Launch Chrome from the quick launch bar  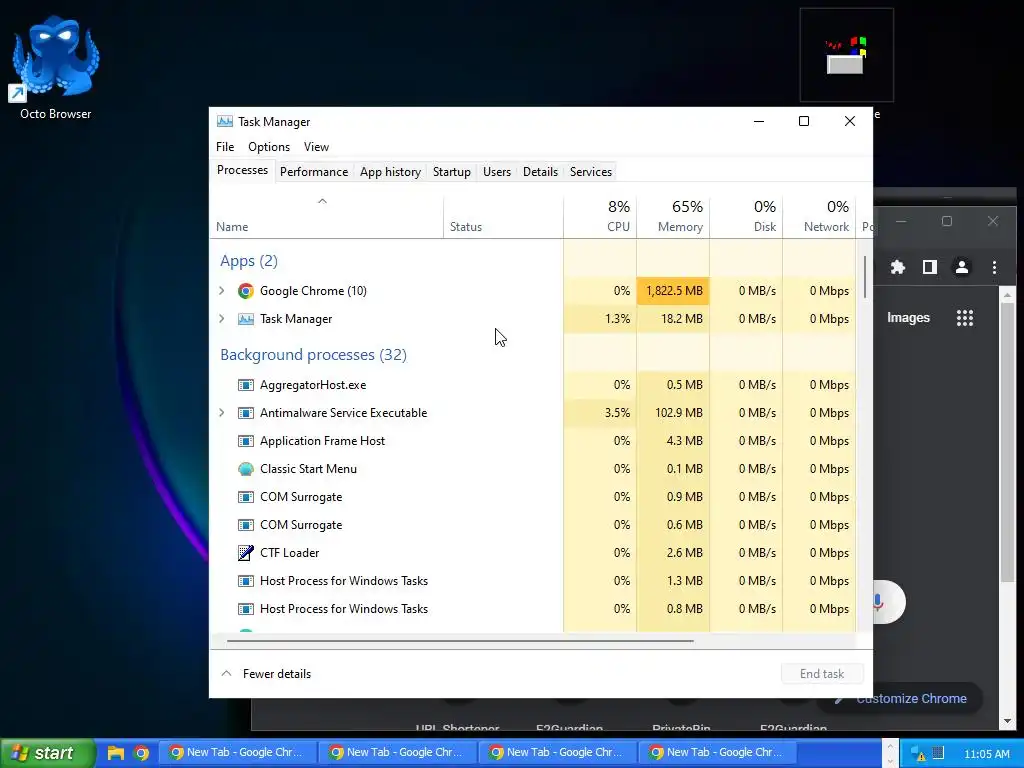click(141, 753)
